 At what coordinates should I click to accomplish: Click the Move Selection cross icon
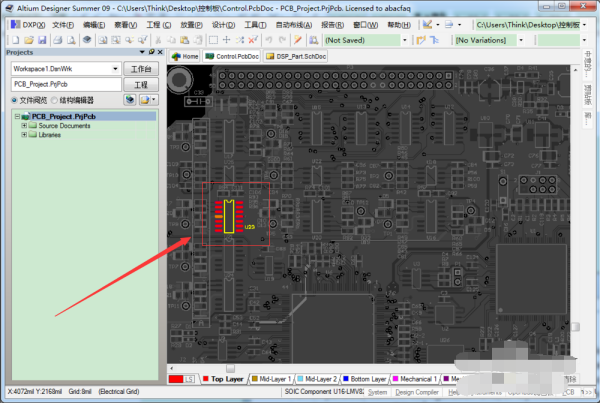pos(227,40)
